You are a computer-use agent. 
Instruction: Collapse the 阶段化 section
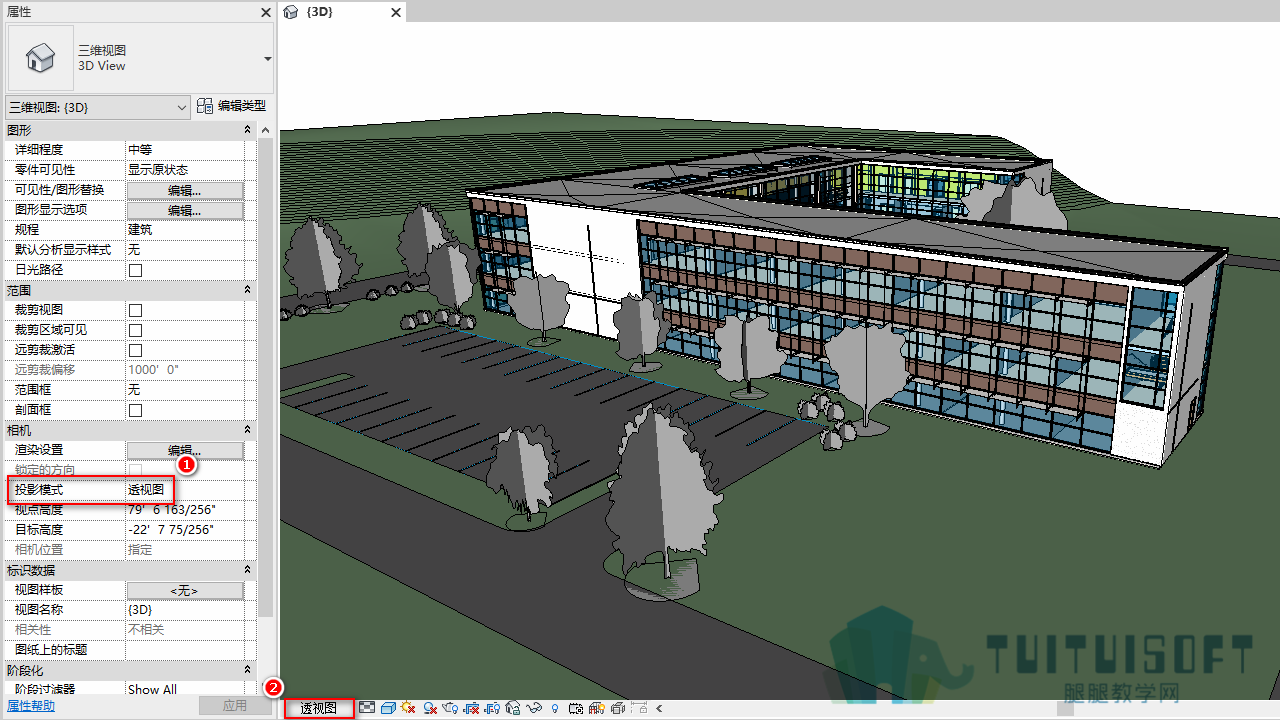click(248, 670)
